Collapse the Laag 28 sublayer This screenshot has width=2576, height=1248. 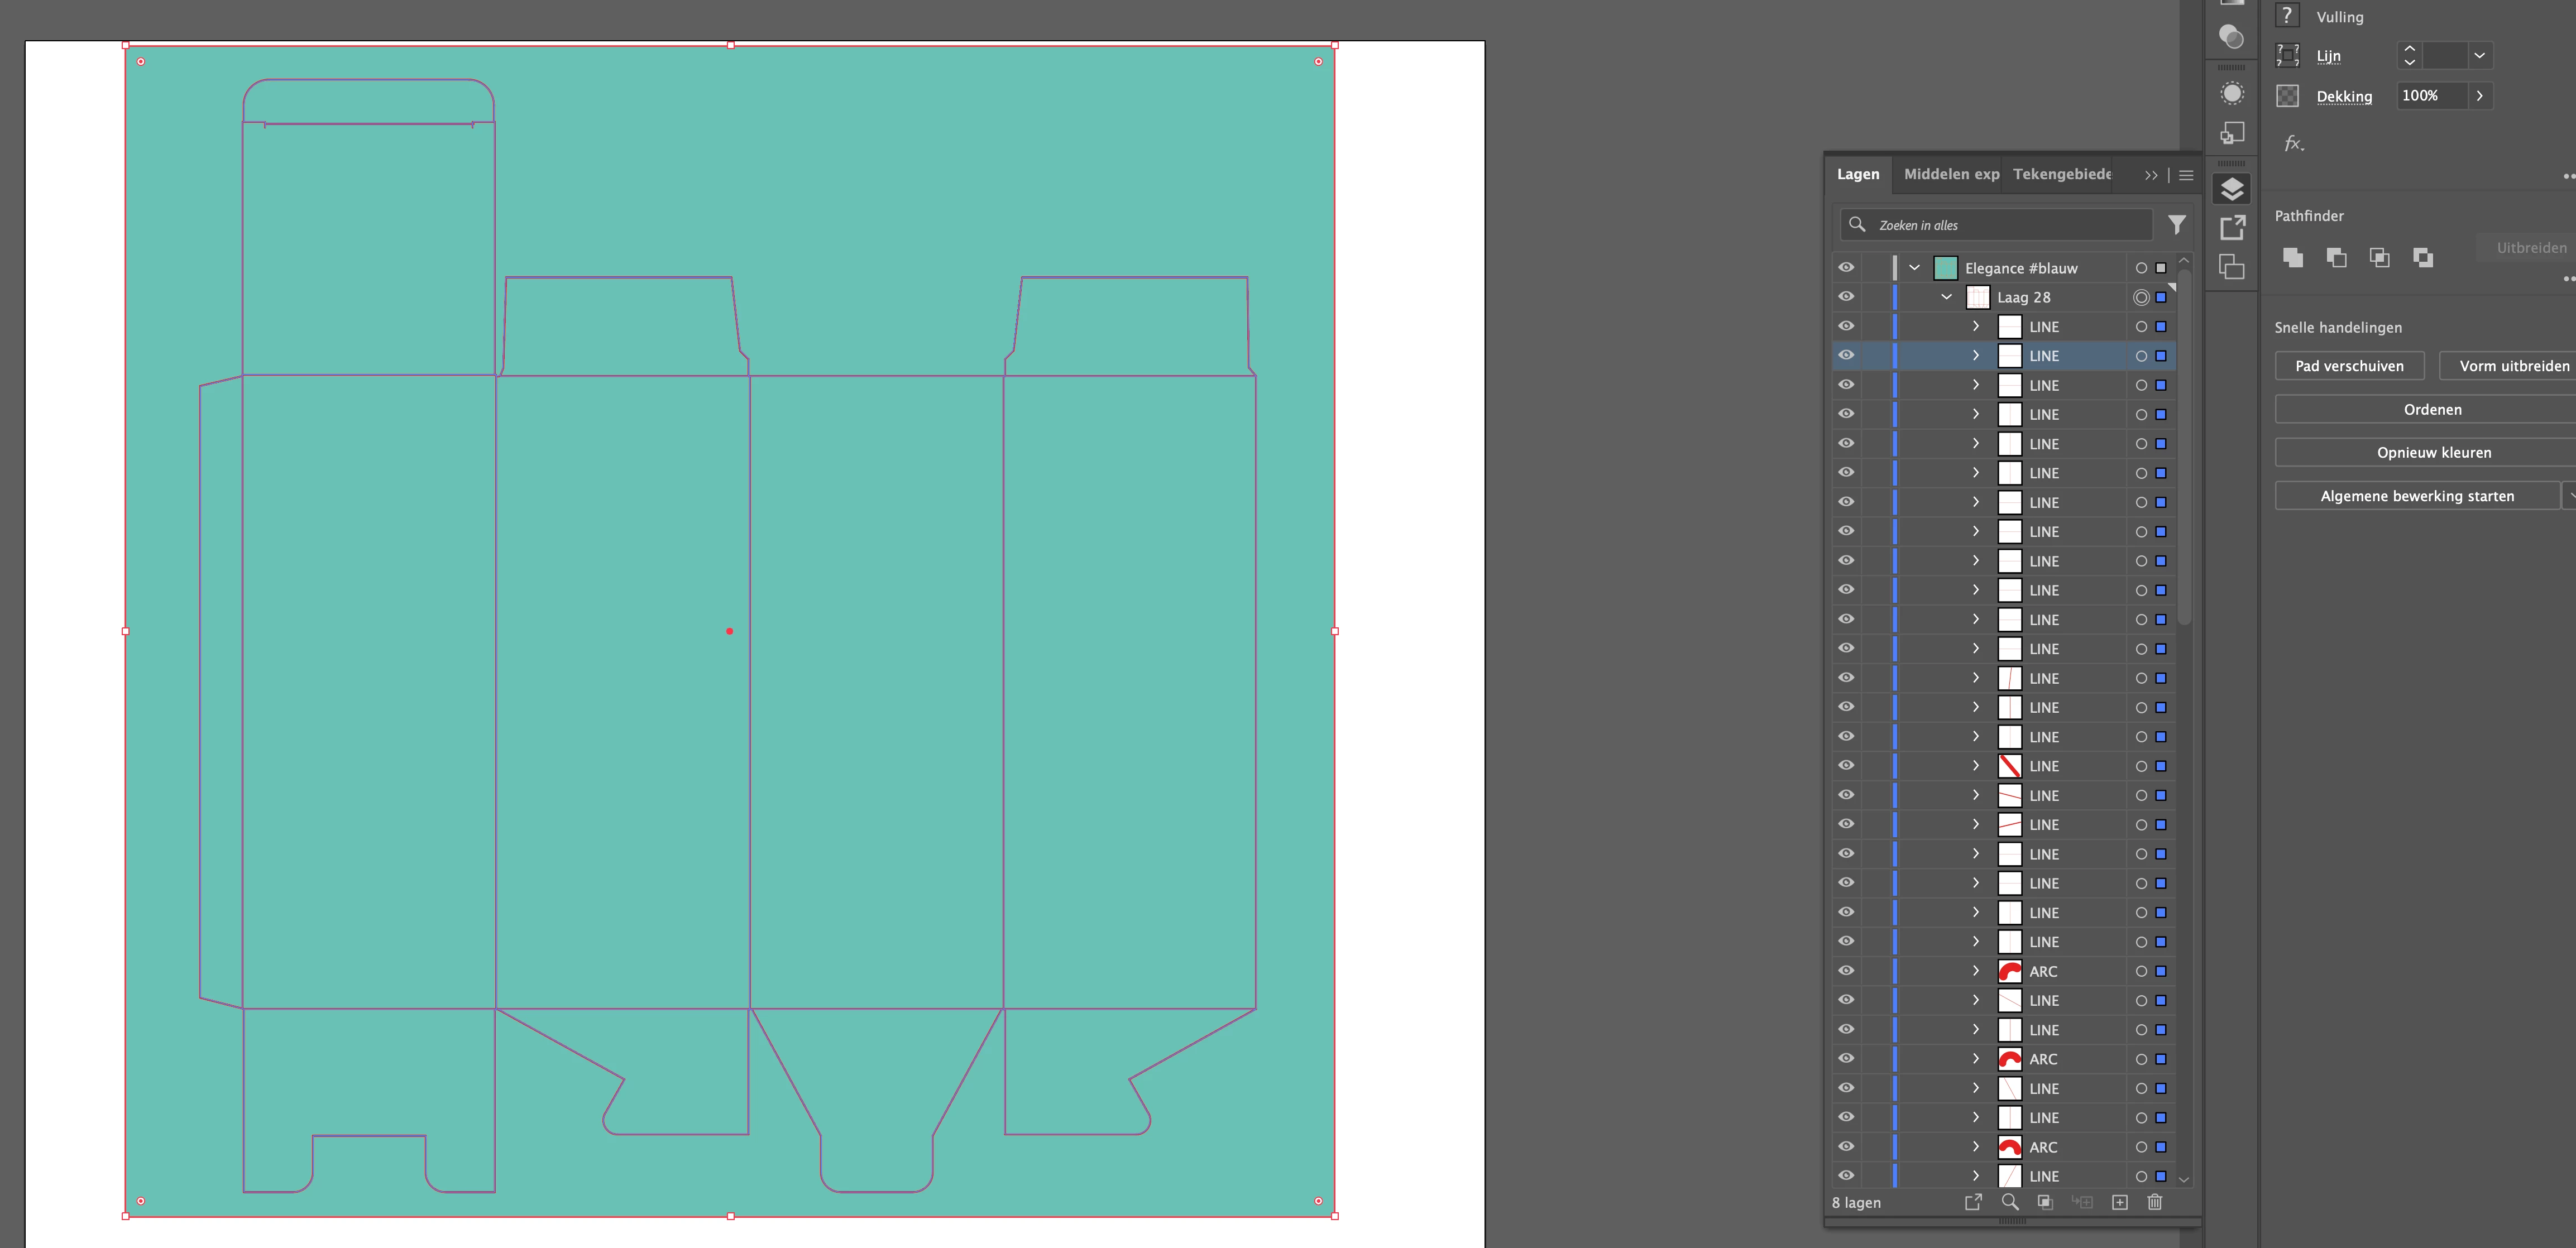(x=1946, y=297)
